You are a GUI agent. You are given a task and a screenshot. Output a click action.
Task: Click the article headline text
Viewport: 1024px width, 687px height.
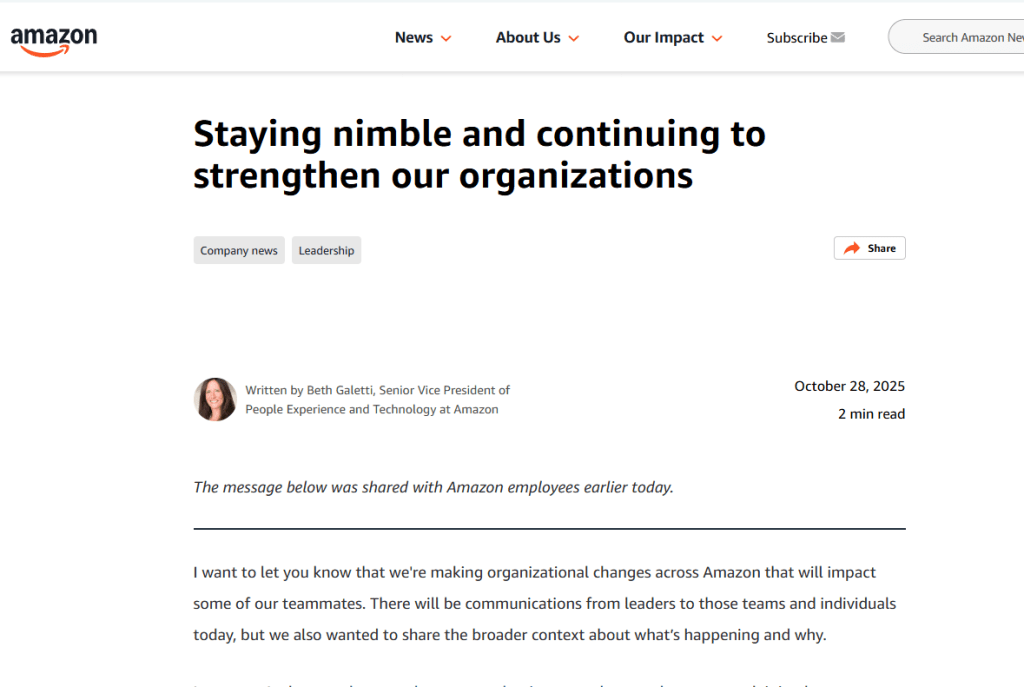tap(479, 154)
